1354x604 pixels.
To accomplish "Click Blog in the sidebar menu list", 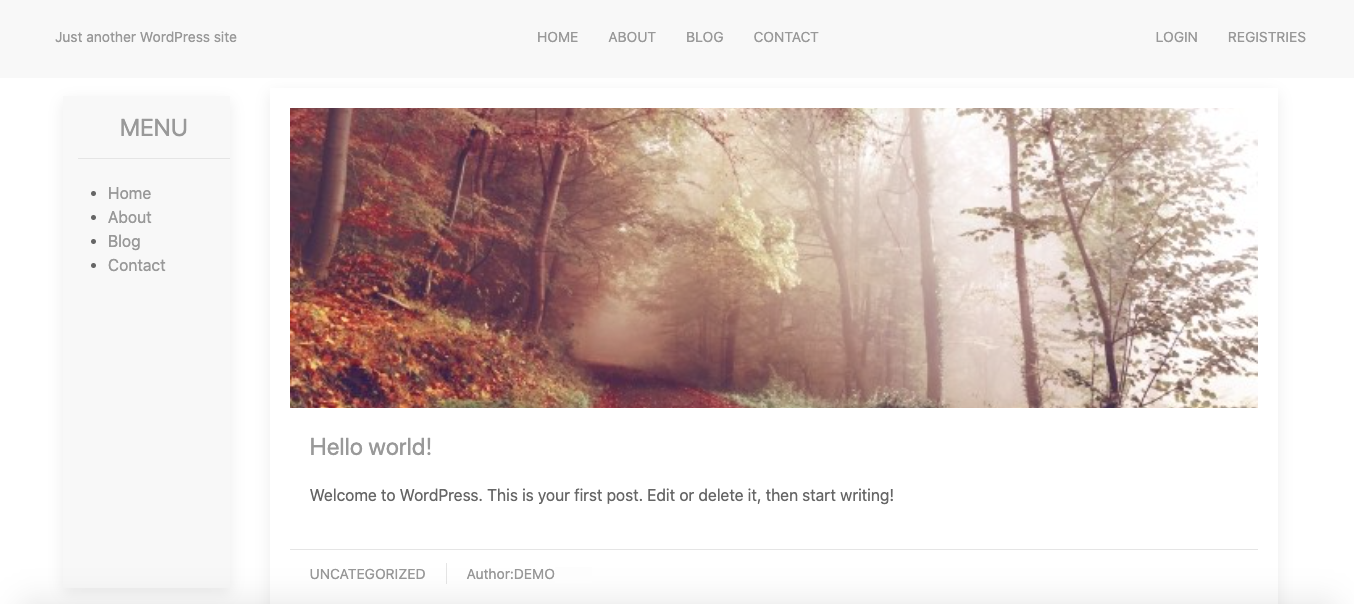I will pyautogui.click(x=124, y=241).
